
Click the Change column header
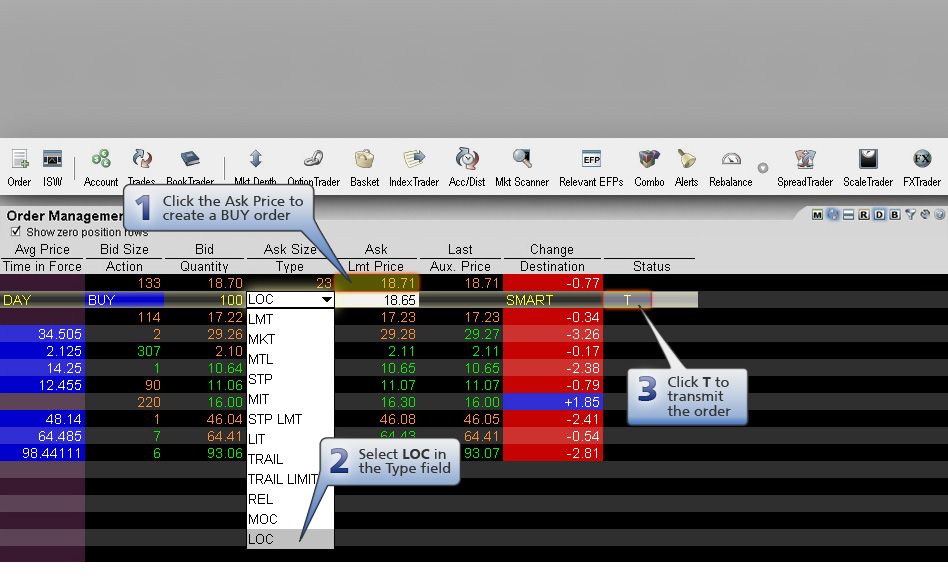click(x=551, y=249)
